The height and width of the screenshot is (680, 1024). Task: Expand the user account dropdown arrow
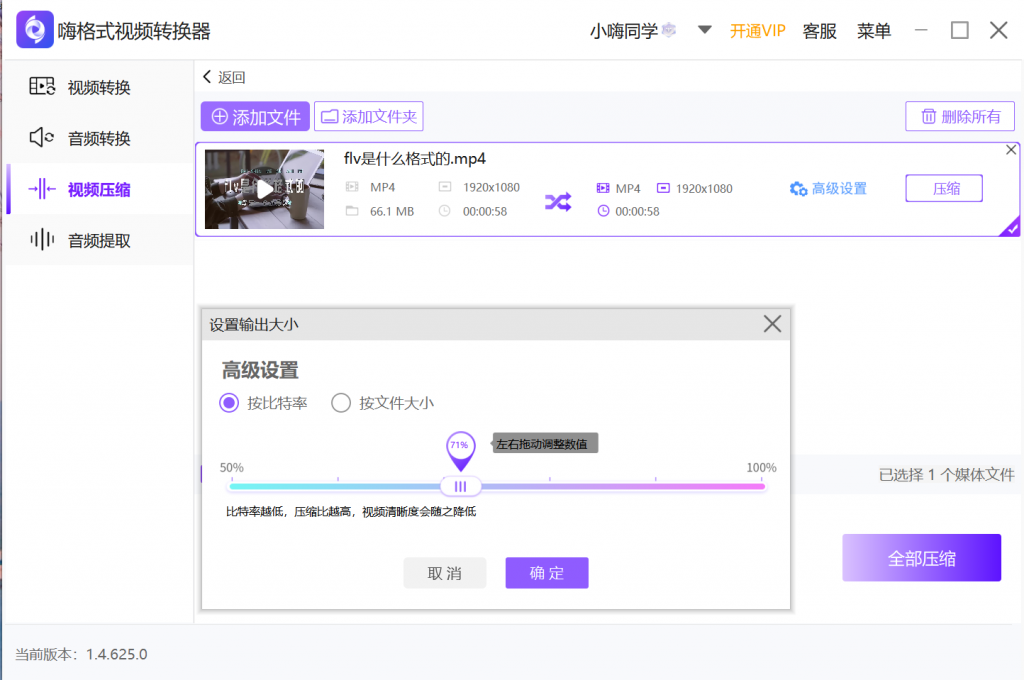pyautogui.click(x=704, y=30)
